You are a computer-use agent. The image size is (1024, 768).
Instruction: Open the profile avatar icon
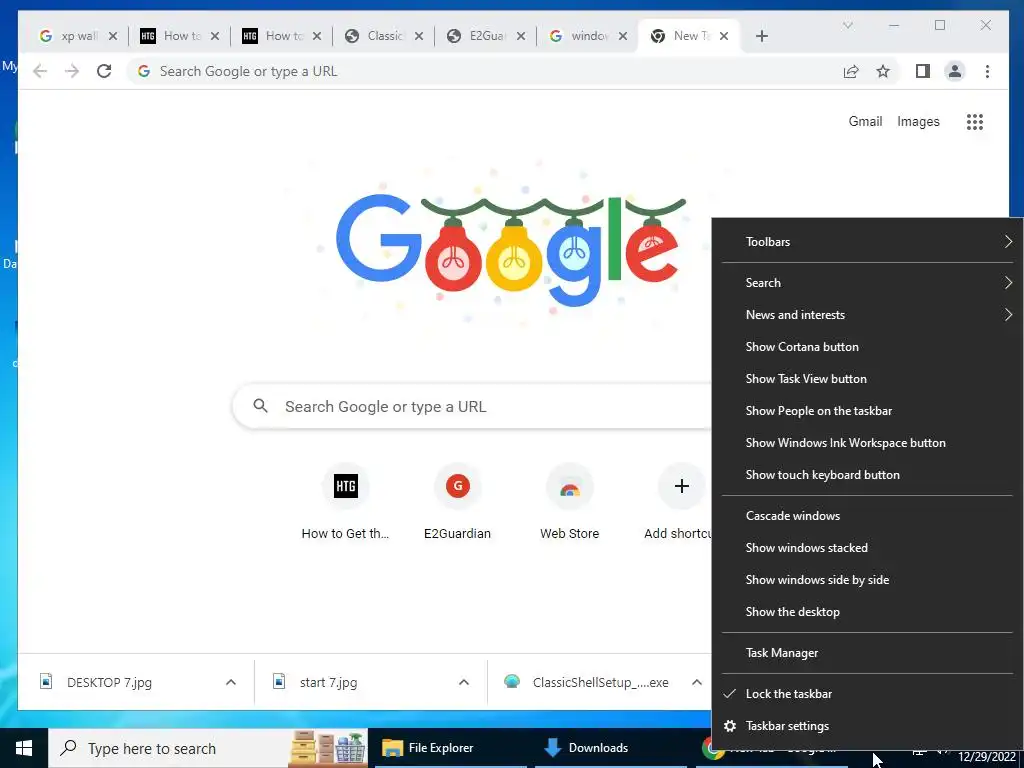tap(955, 71)
